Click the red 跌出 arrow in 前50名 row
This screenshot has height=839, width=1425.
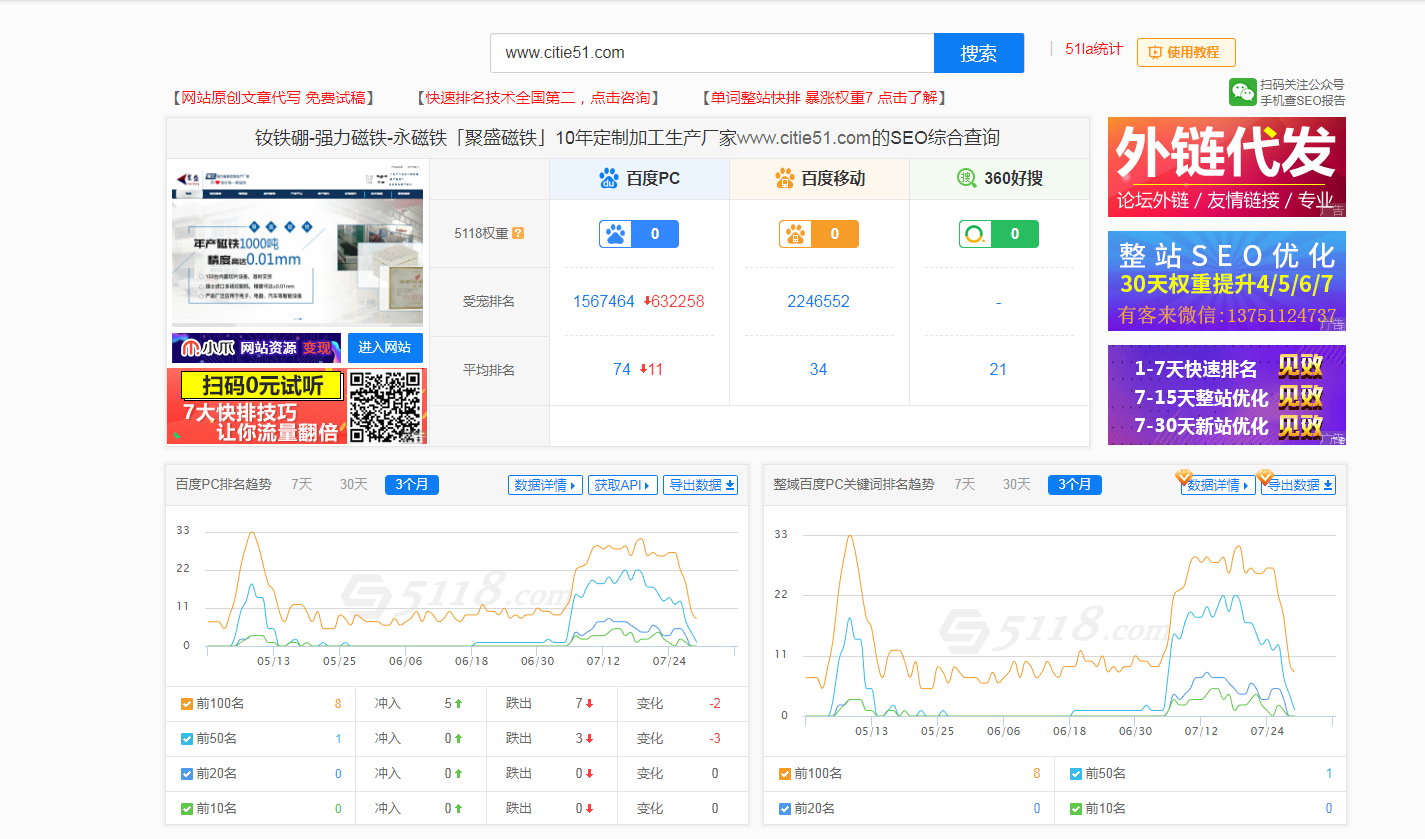click(590, 739)
